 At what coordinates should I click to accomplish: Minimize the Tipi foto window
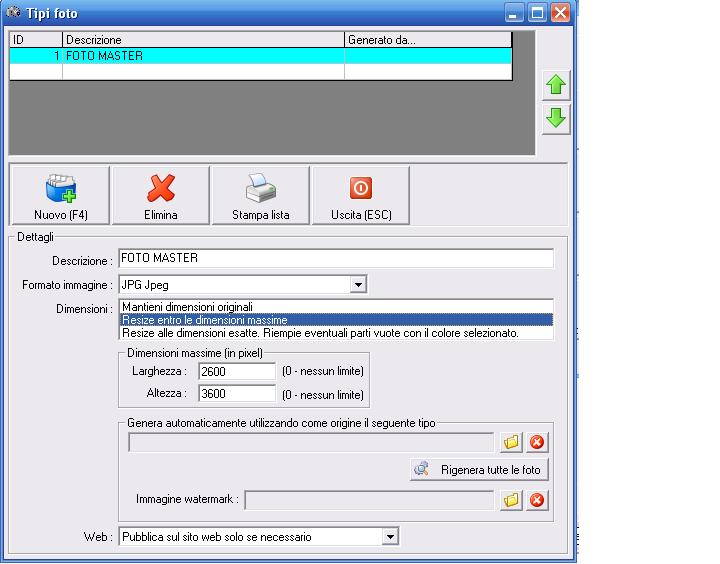pos(513,13)
